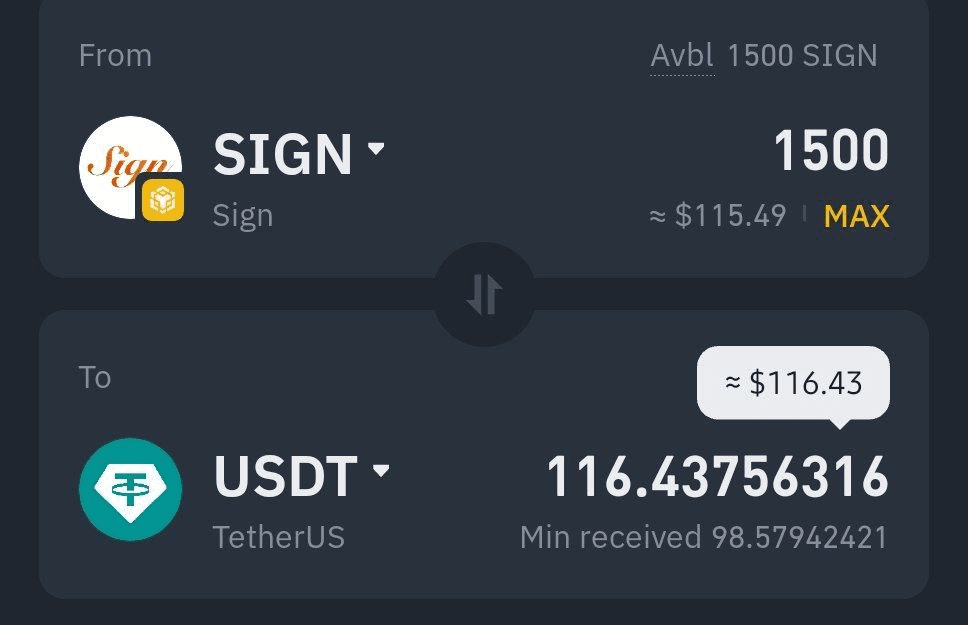The height and width of the screenshot is (625, 968).
Task: Expand the USDT token dropdown arrow
Action: coord(382,471)
